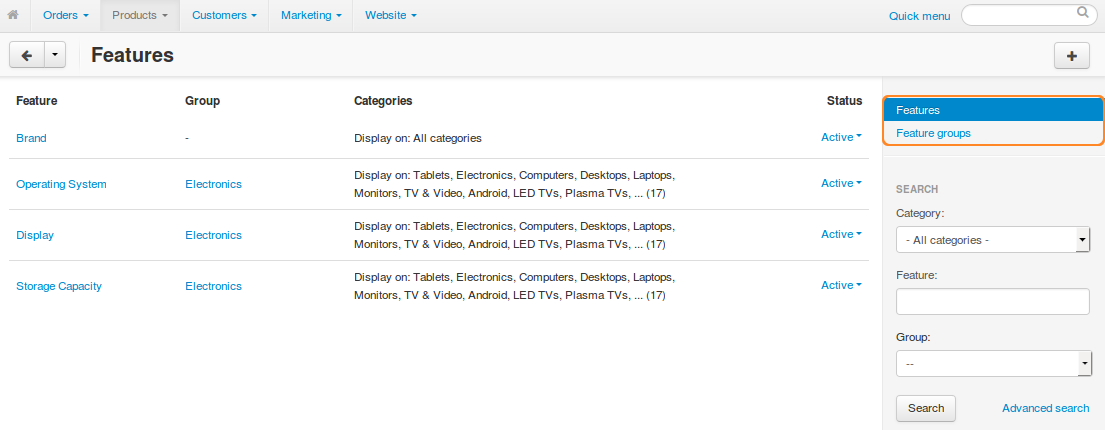
Task: Click the Status column header
Action: [844, 101]
